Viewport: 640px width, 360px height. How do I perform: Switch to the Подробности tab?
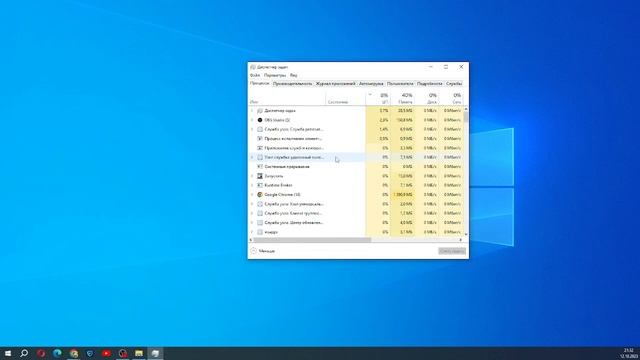(429, 84)
